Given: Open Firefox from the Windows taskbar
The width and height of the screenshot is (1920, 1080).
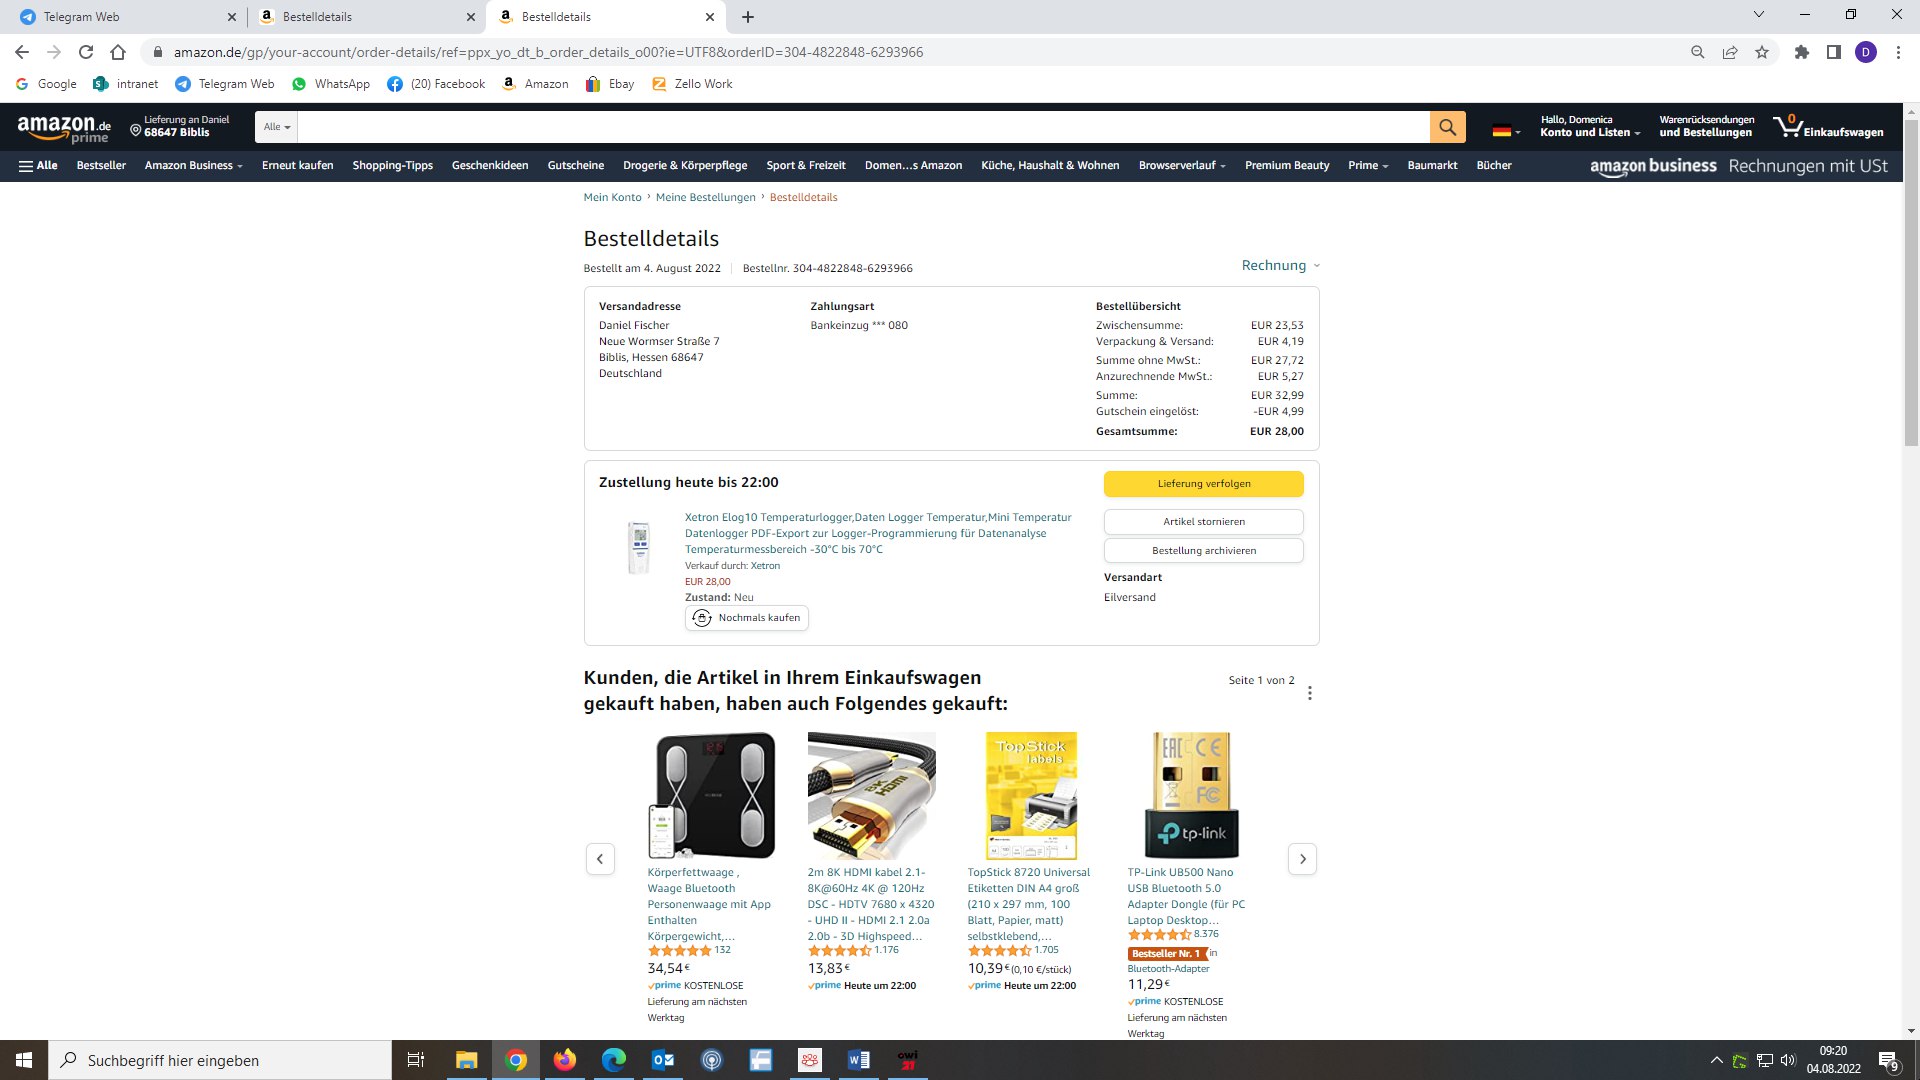Looking at the screenshot, I should [x=565, y=1060].
